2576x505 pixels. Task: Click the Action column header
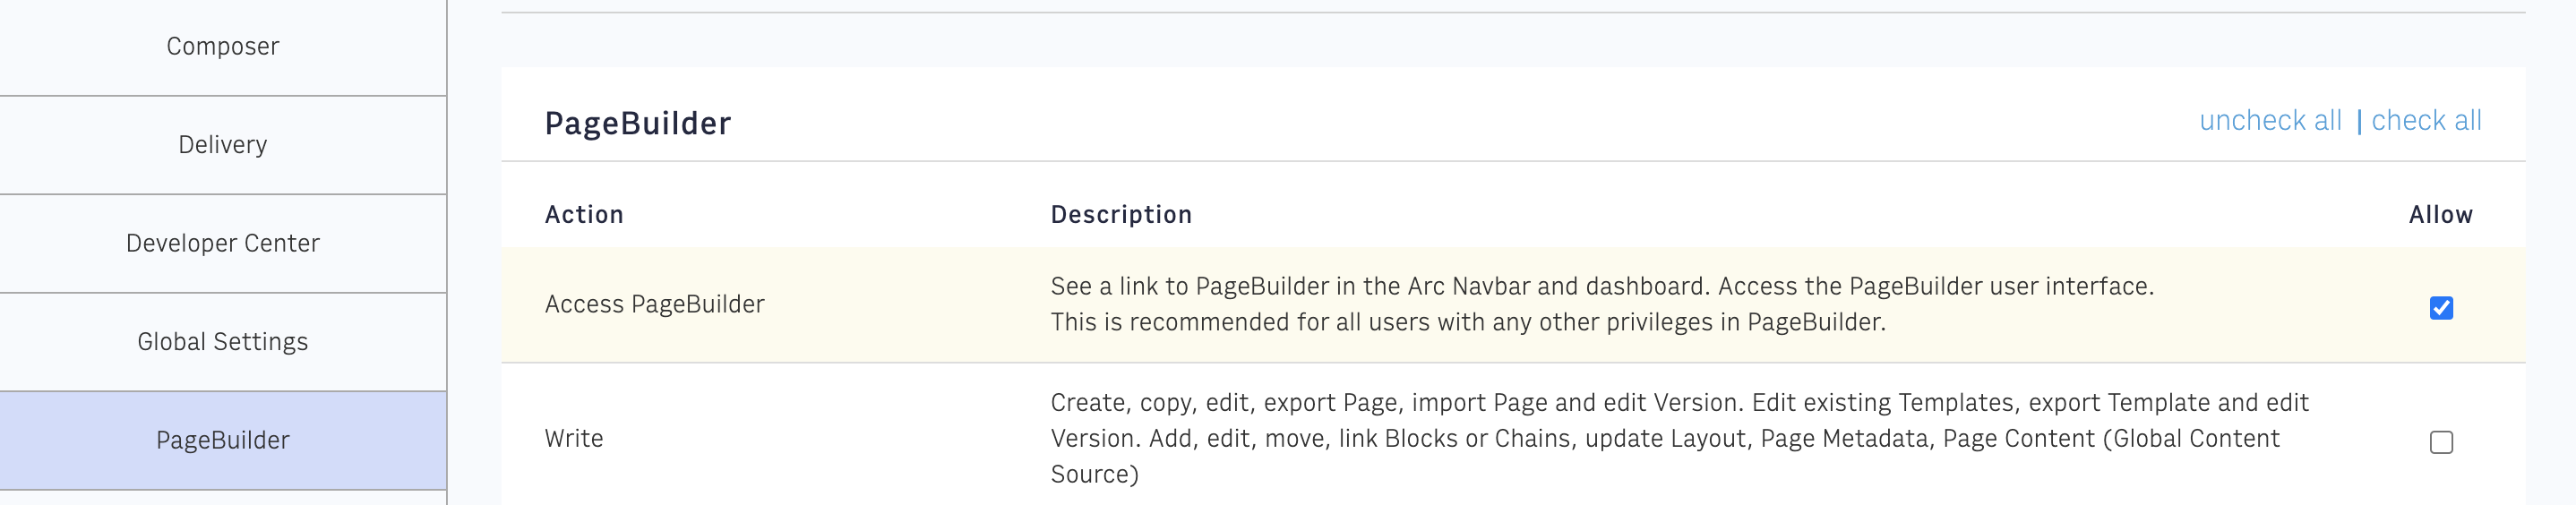[x=584, y=215]
